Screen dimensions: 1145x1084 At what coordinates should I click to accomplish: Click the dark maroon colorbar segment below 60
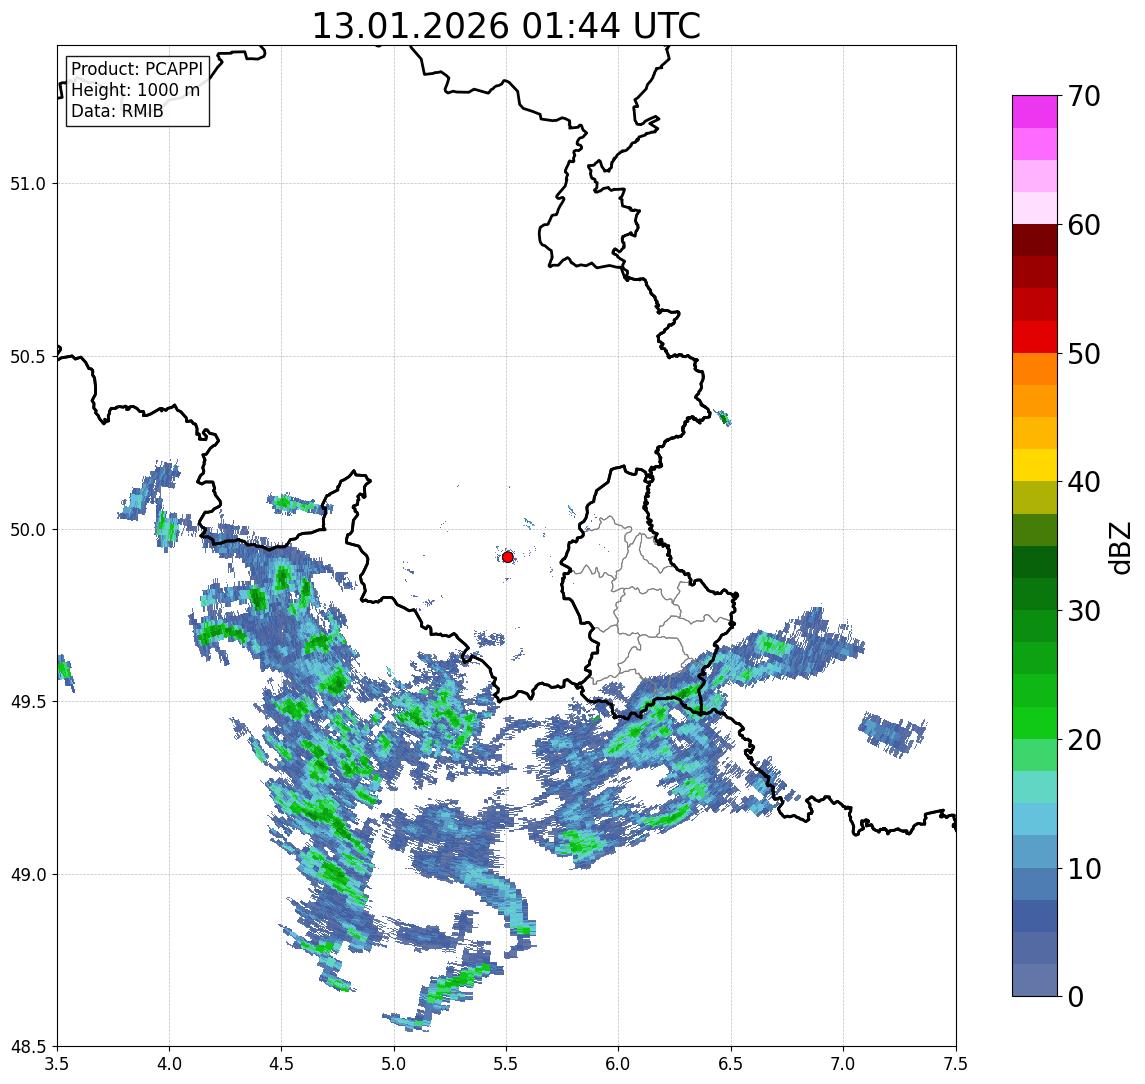[1035, 240]
